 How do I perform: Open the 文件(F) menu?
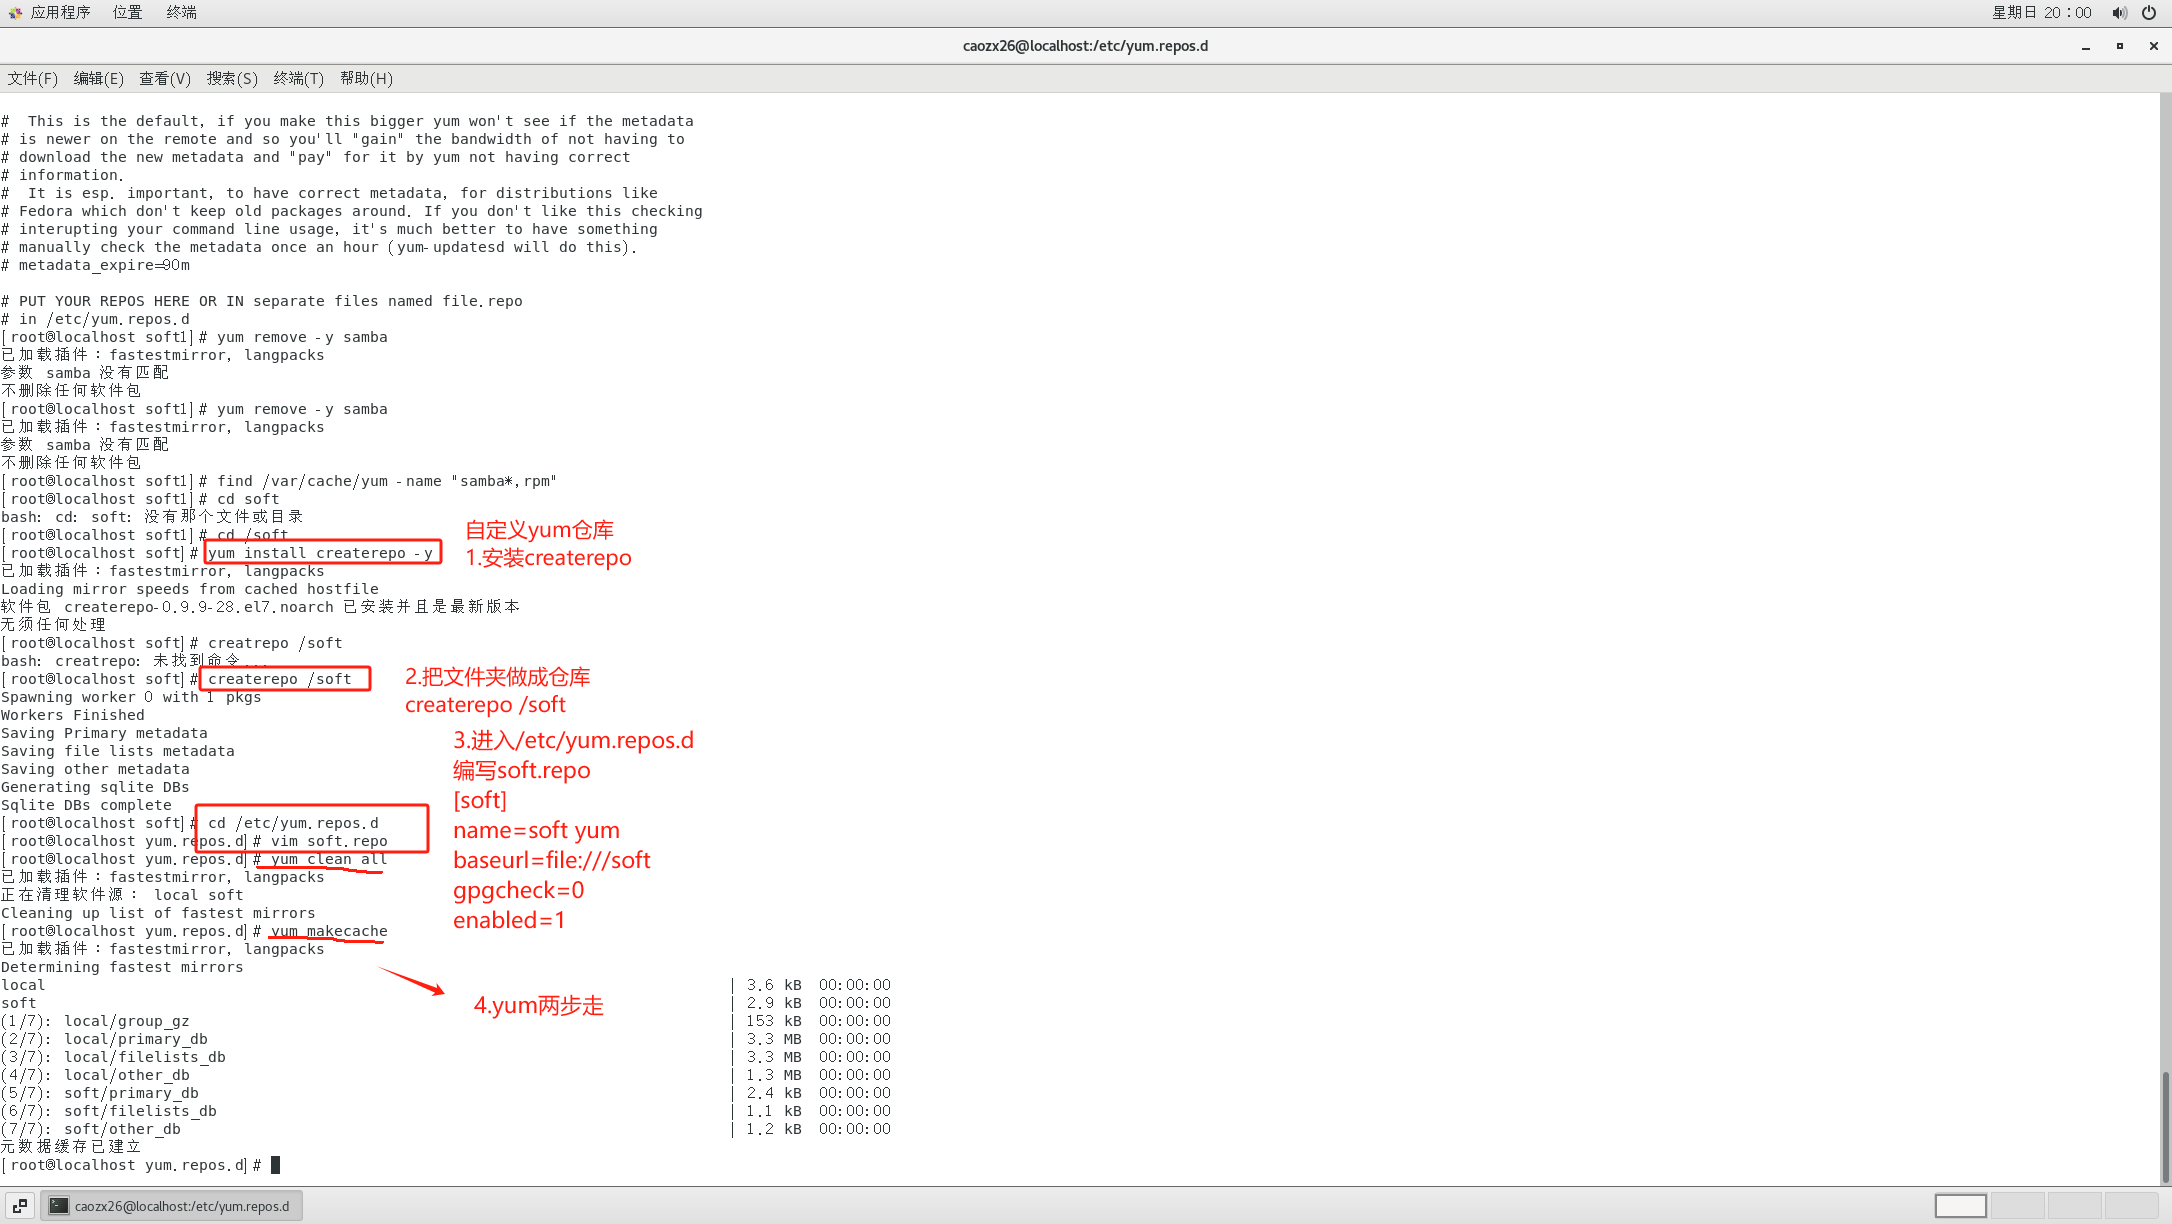tap(32, 78)
